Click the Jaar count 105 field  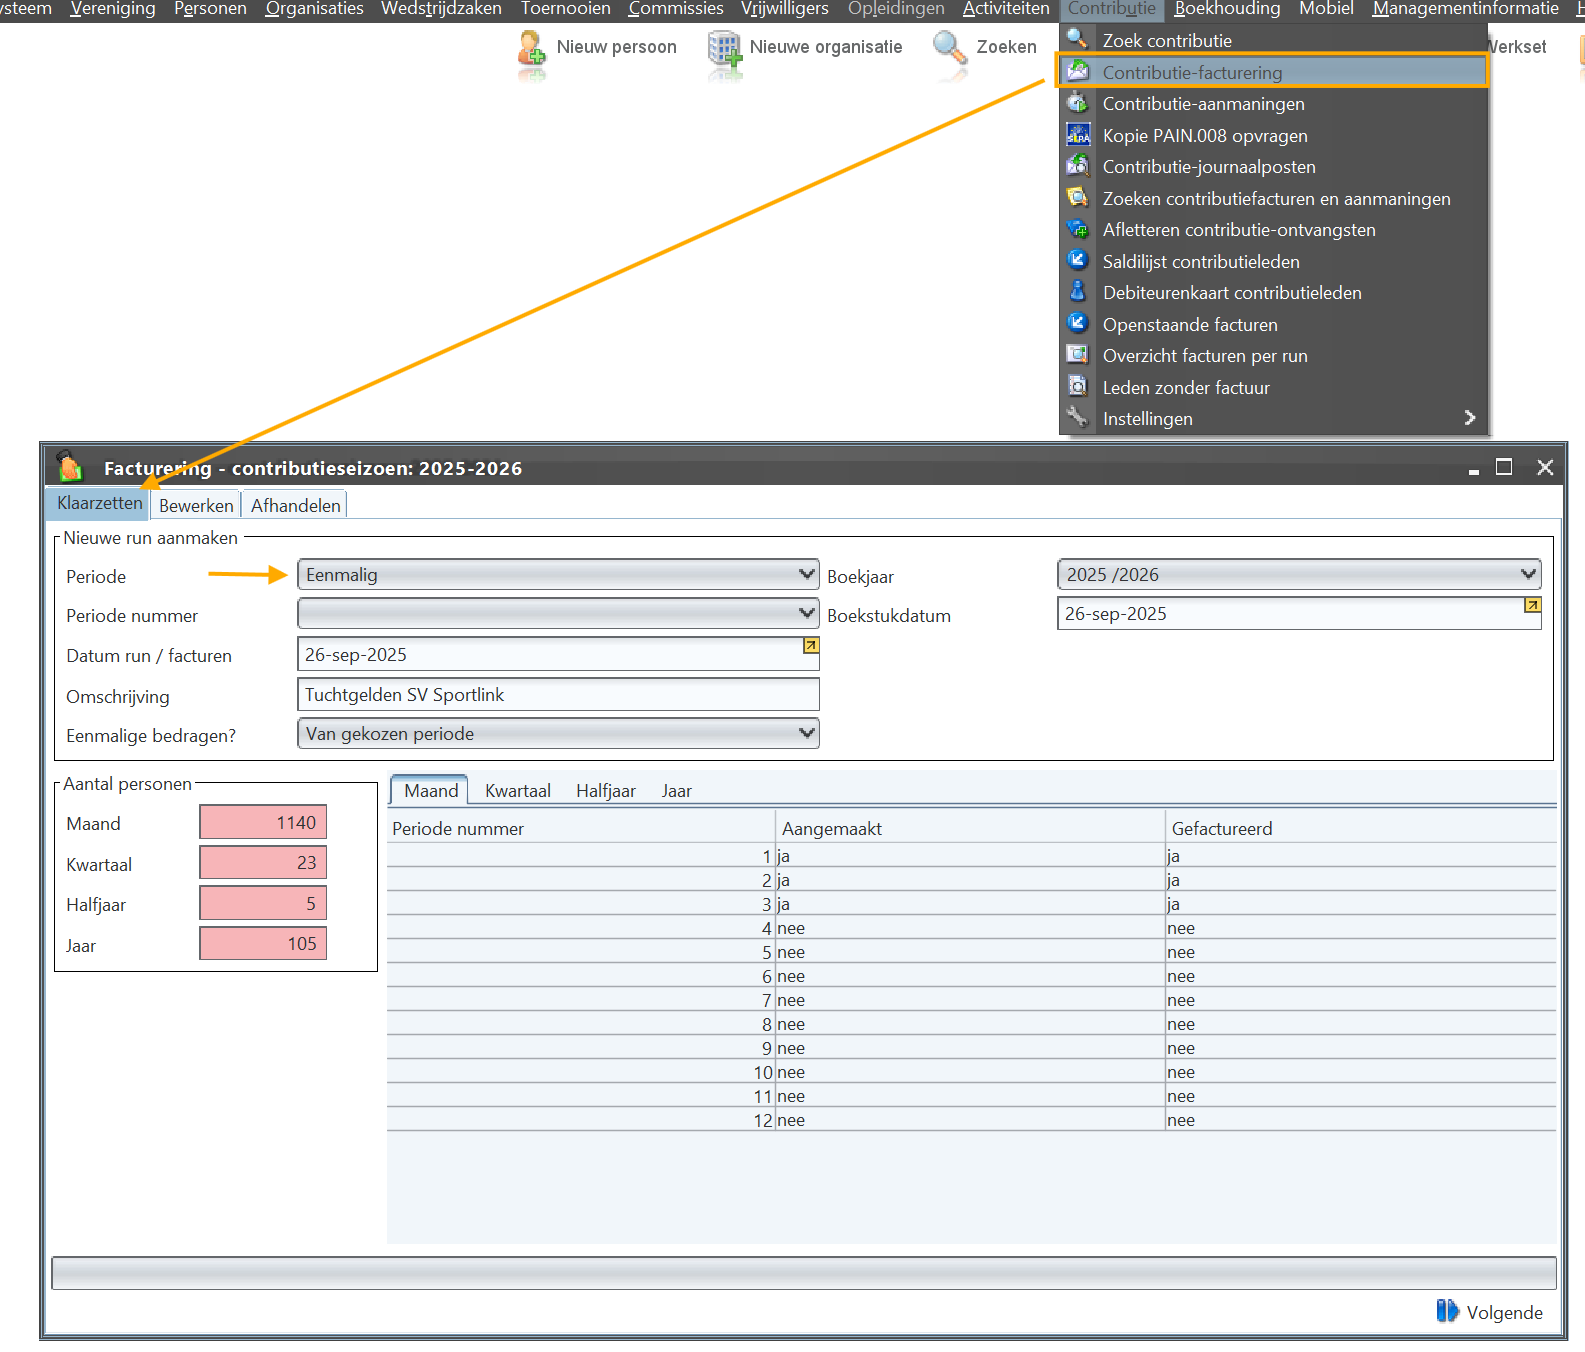coord(263,943)
